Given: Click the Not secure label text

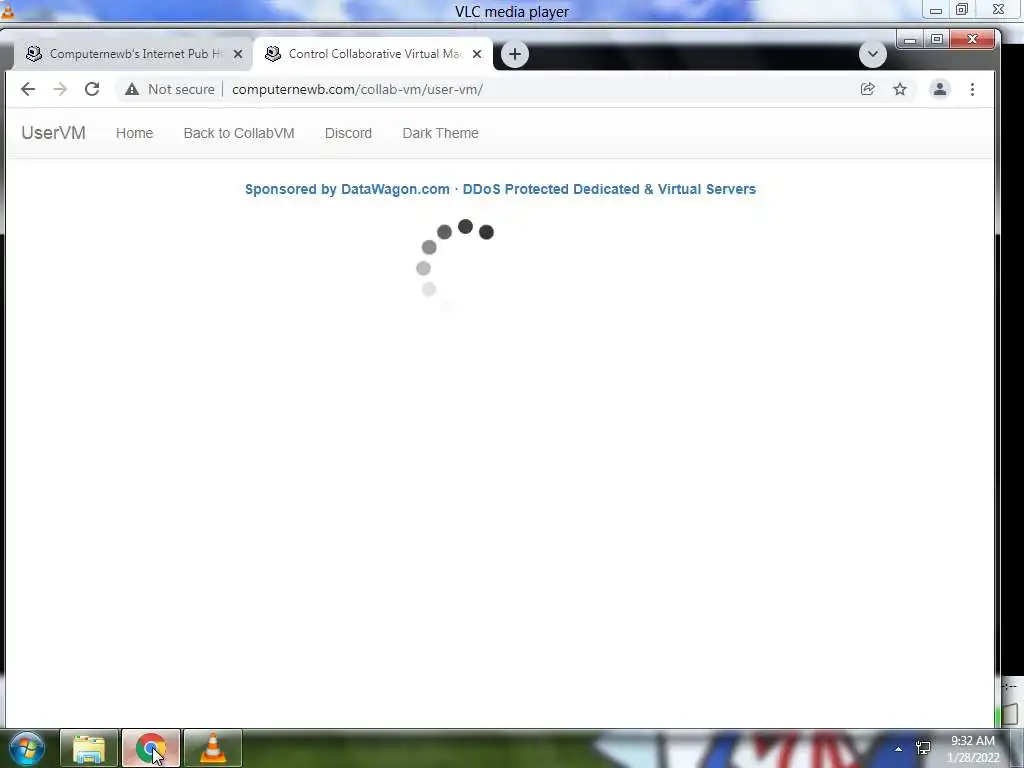Looking at the screenshot, I should point(181,89).
